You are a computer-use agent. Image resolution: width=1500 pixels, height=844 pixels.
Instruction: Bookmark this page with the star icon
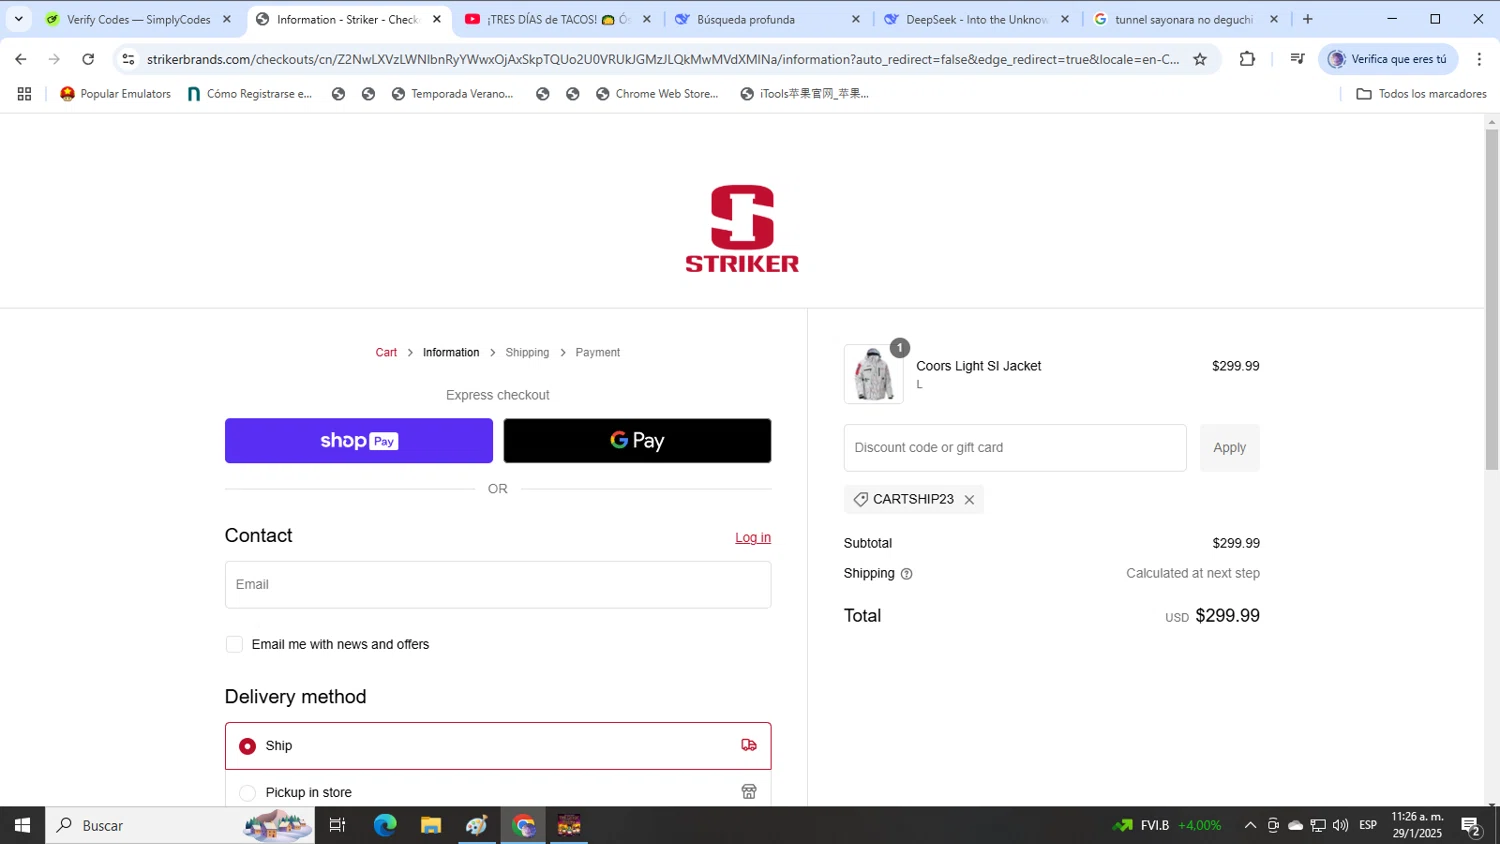[x=1200, y=59]
